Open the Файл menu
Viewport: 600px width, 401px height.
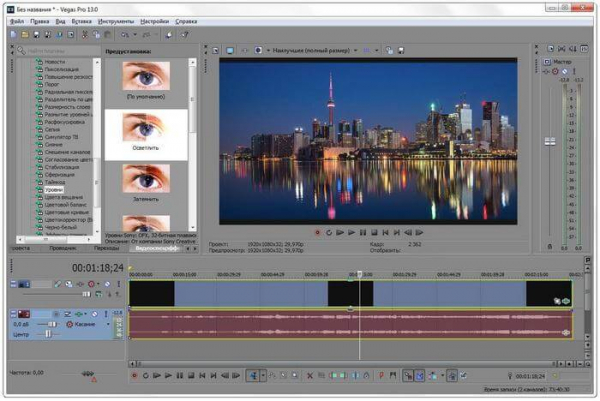pos(17,21)
